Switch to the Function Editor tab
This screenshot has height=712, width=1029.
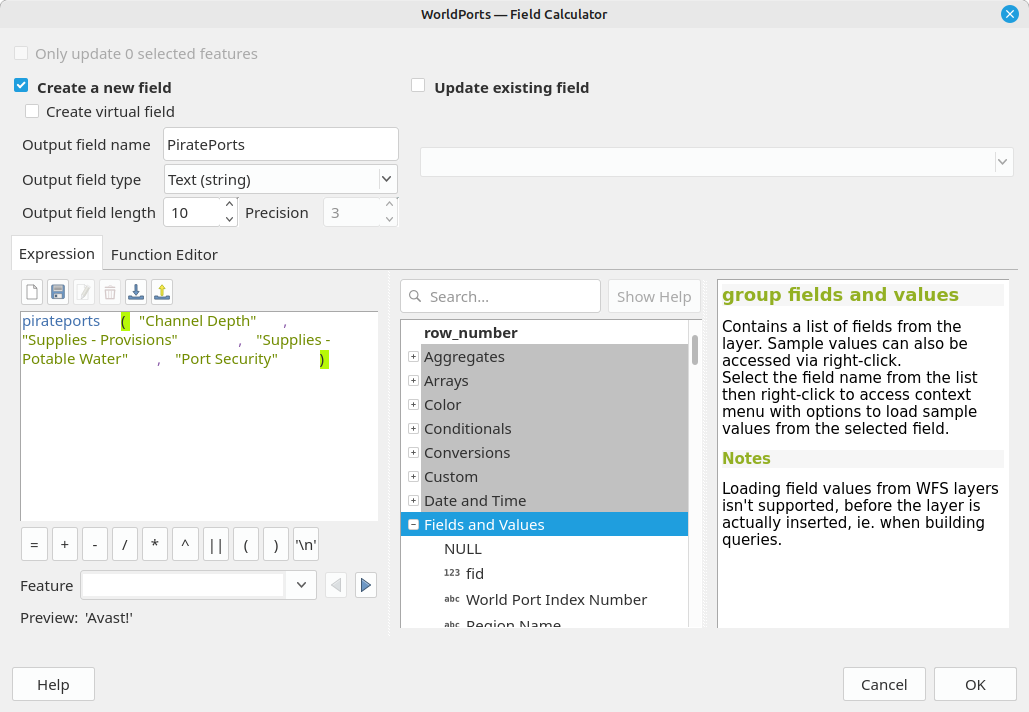(x=164, y=254)
